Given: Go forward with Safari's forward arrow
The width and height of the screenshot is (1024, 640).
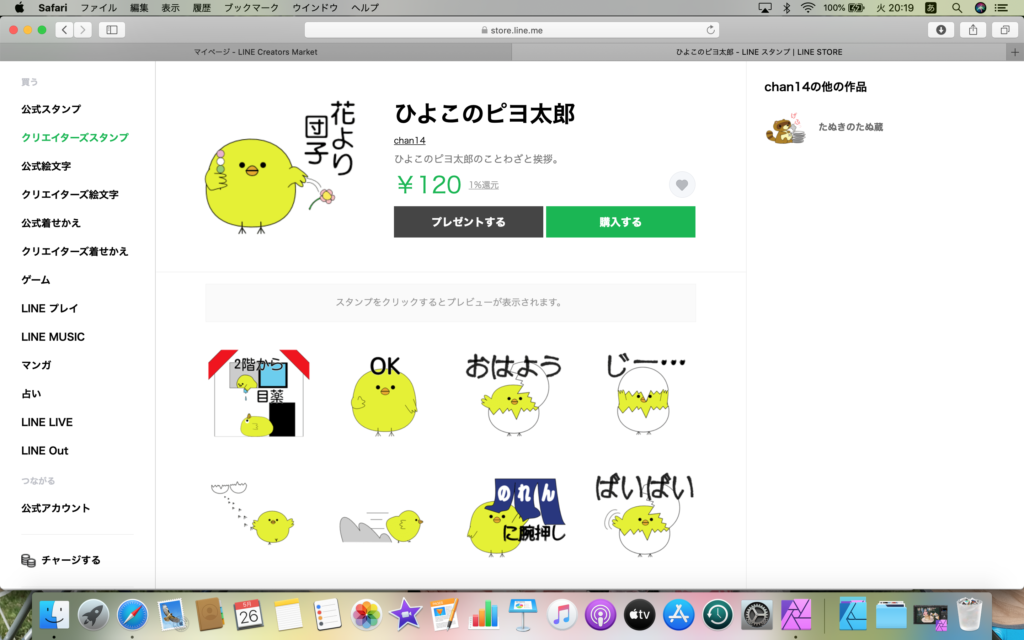Looking at the screenshot, I should (x=83, y=29).
